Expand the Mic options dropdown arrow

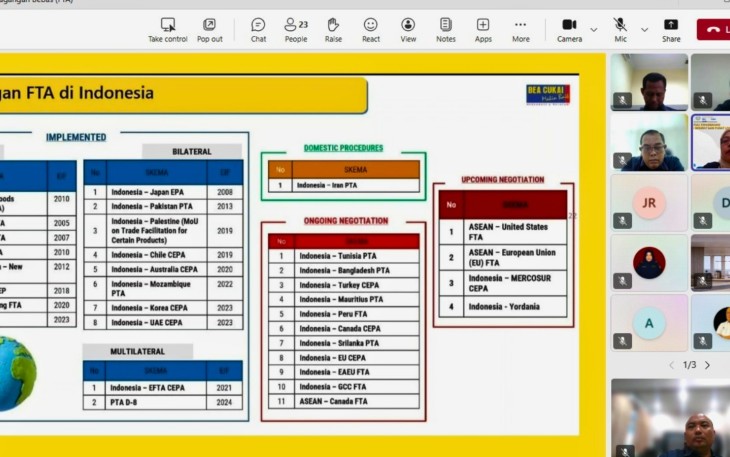pos(644,30)
